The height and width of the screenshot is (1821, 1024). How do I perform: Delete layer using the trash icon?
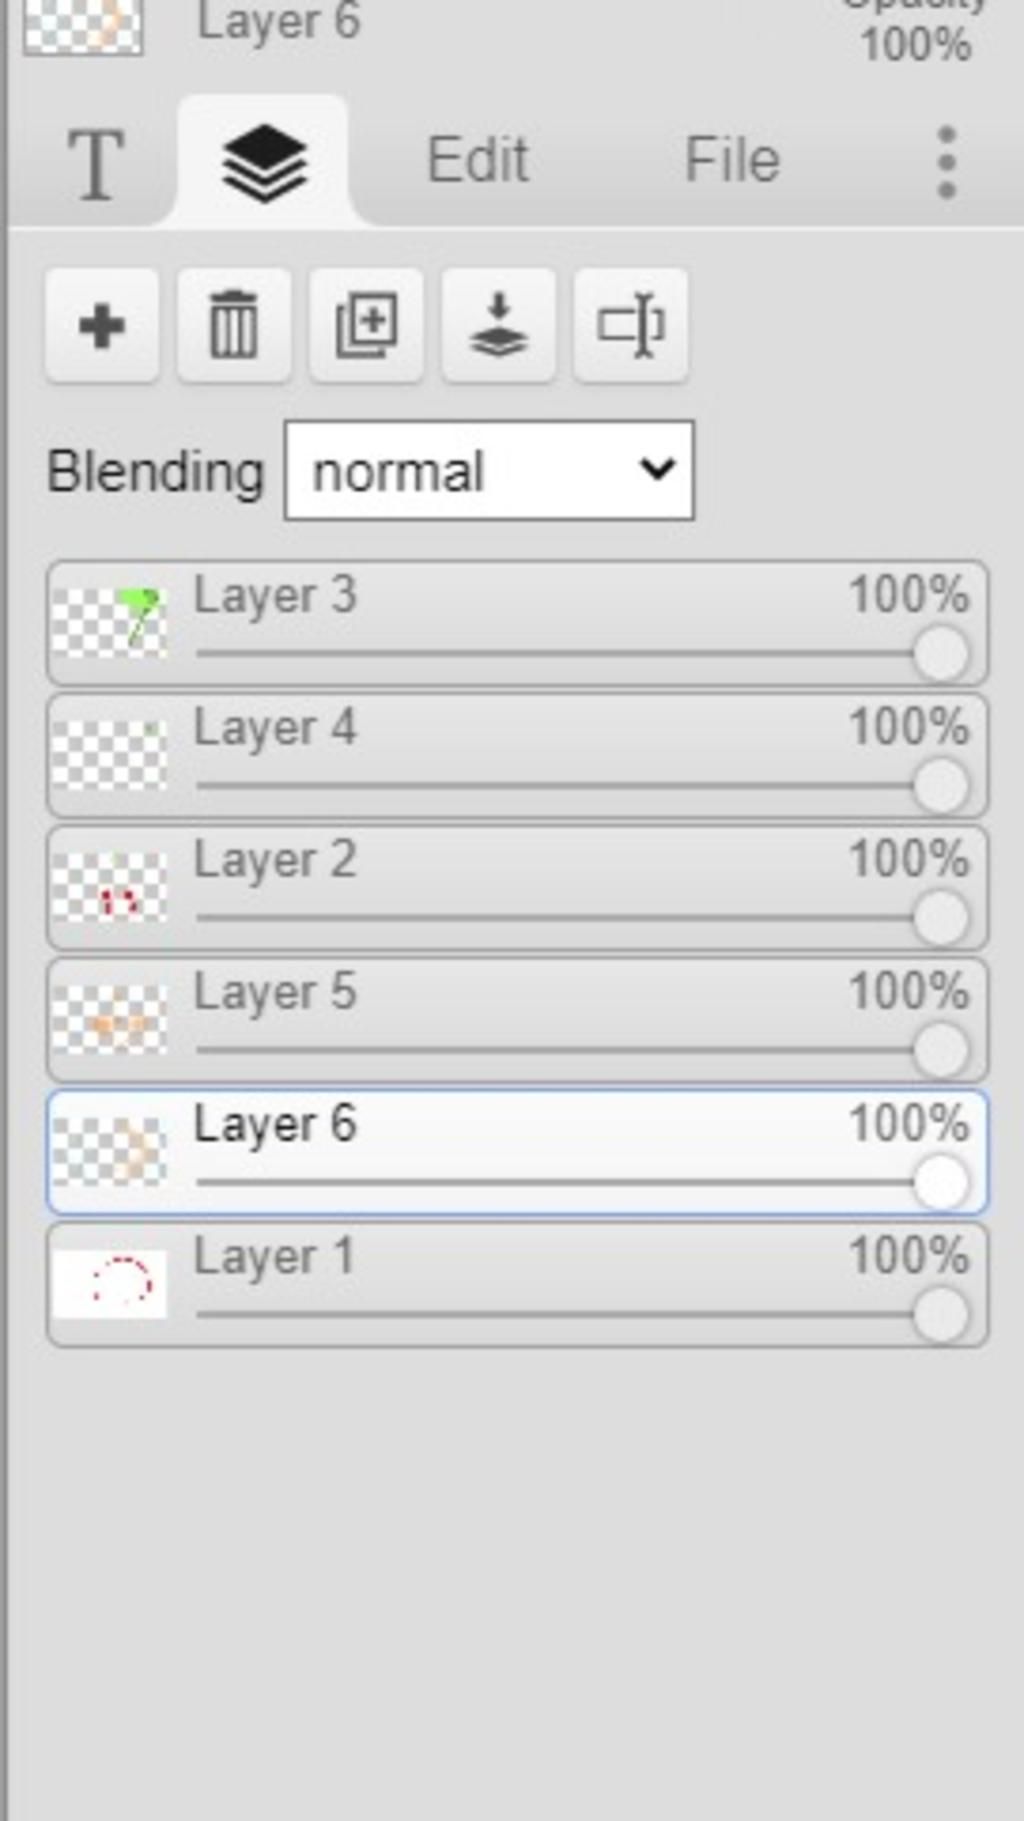pyautogui.click(x=233, y=325)
